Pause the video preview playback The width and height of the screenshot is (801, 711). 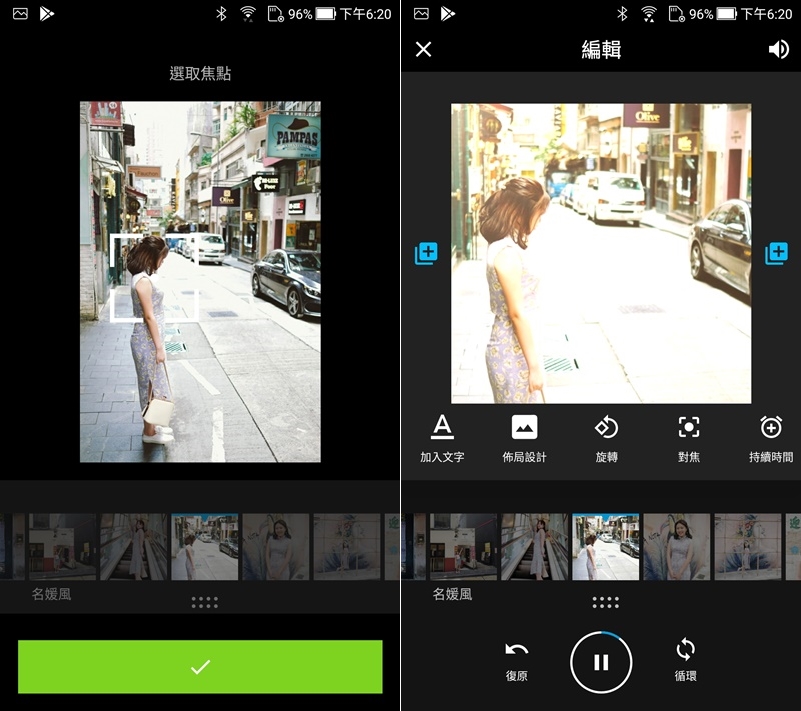point(601,661)
